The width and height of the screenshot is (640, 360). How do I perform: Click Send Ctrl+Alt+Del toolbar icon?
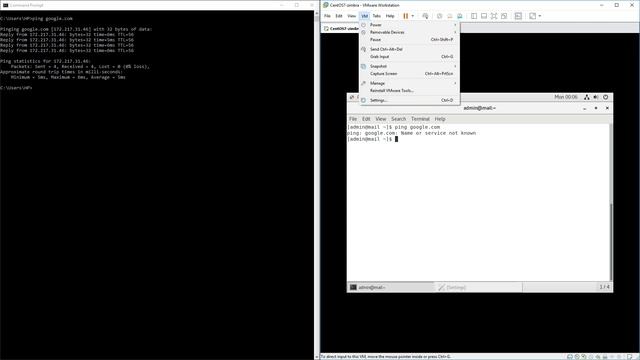click(425, 16)
